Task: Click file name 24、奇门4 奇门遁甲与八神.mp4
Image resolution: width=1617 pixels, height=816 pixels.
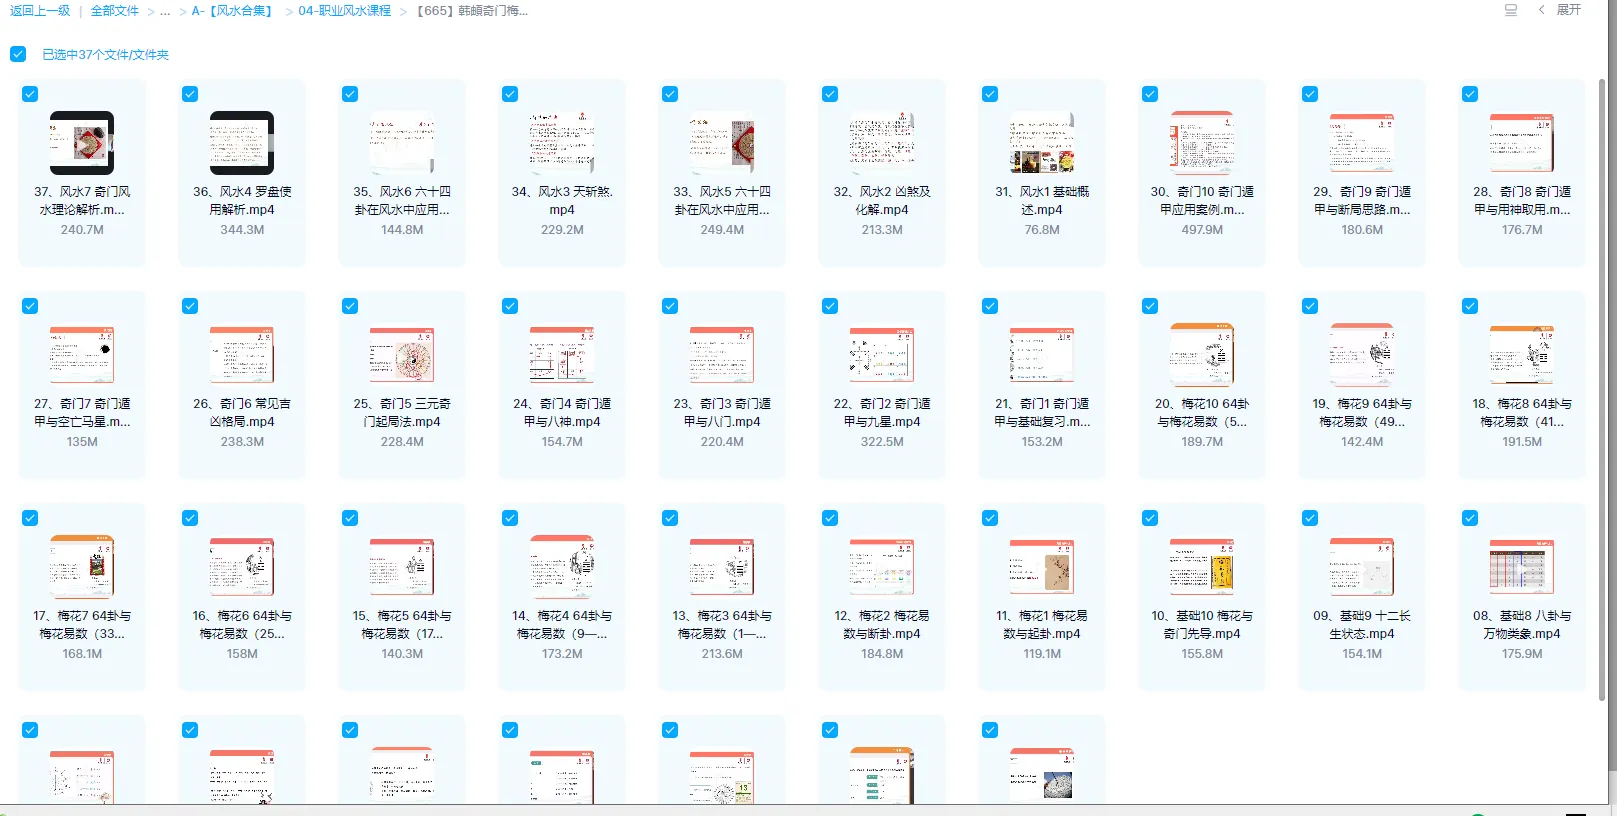Action: coord(562,413)
